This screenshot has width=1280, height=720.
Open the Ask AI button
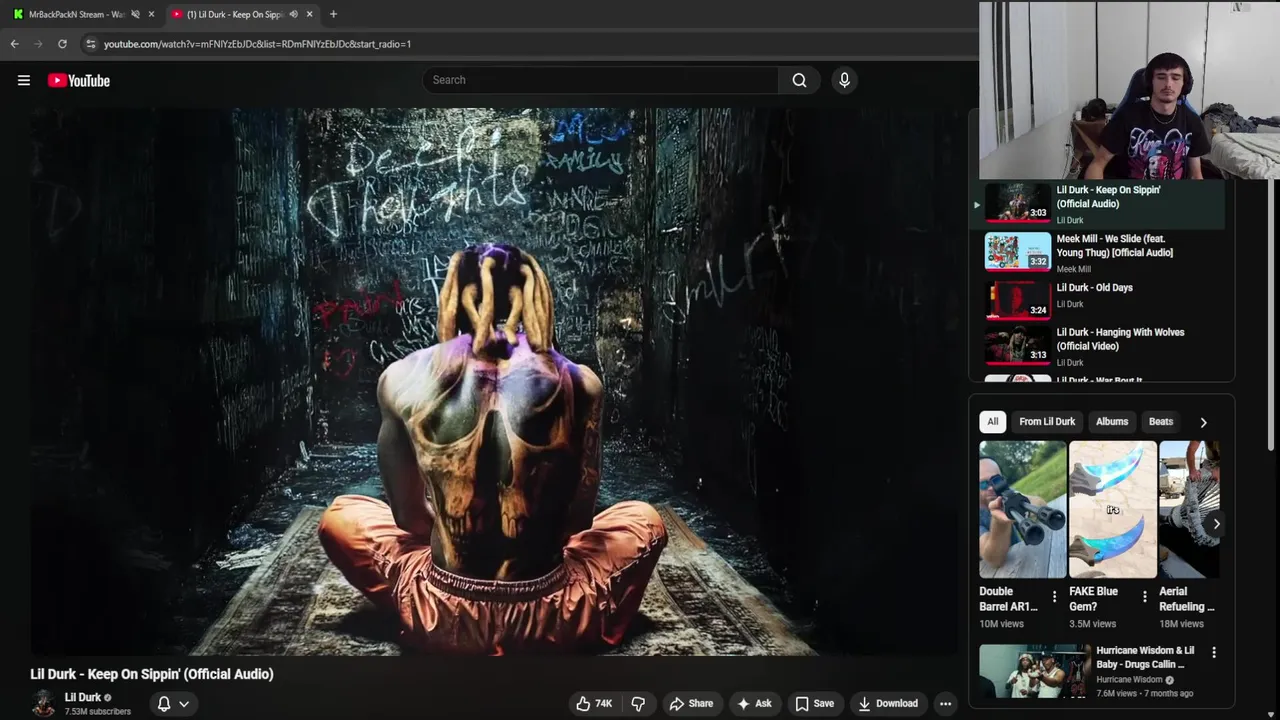pyautogui.click(x=754, y=703)
